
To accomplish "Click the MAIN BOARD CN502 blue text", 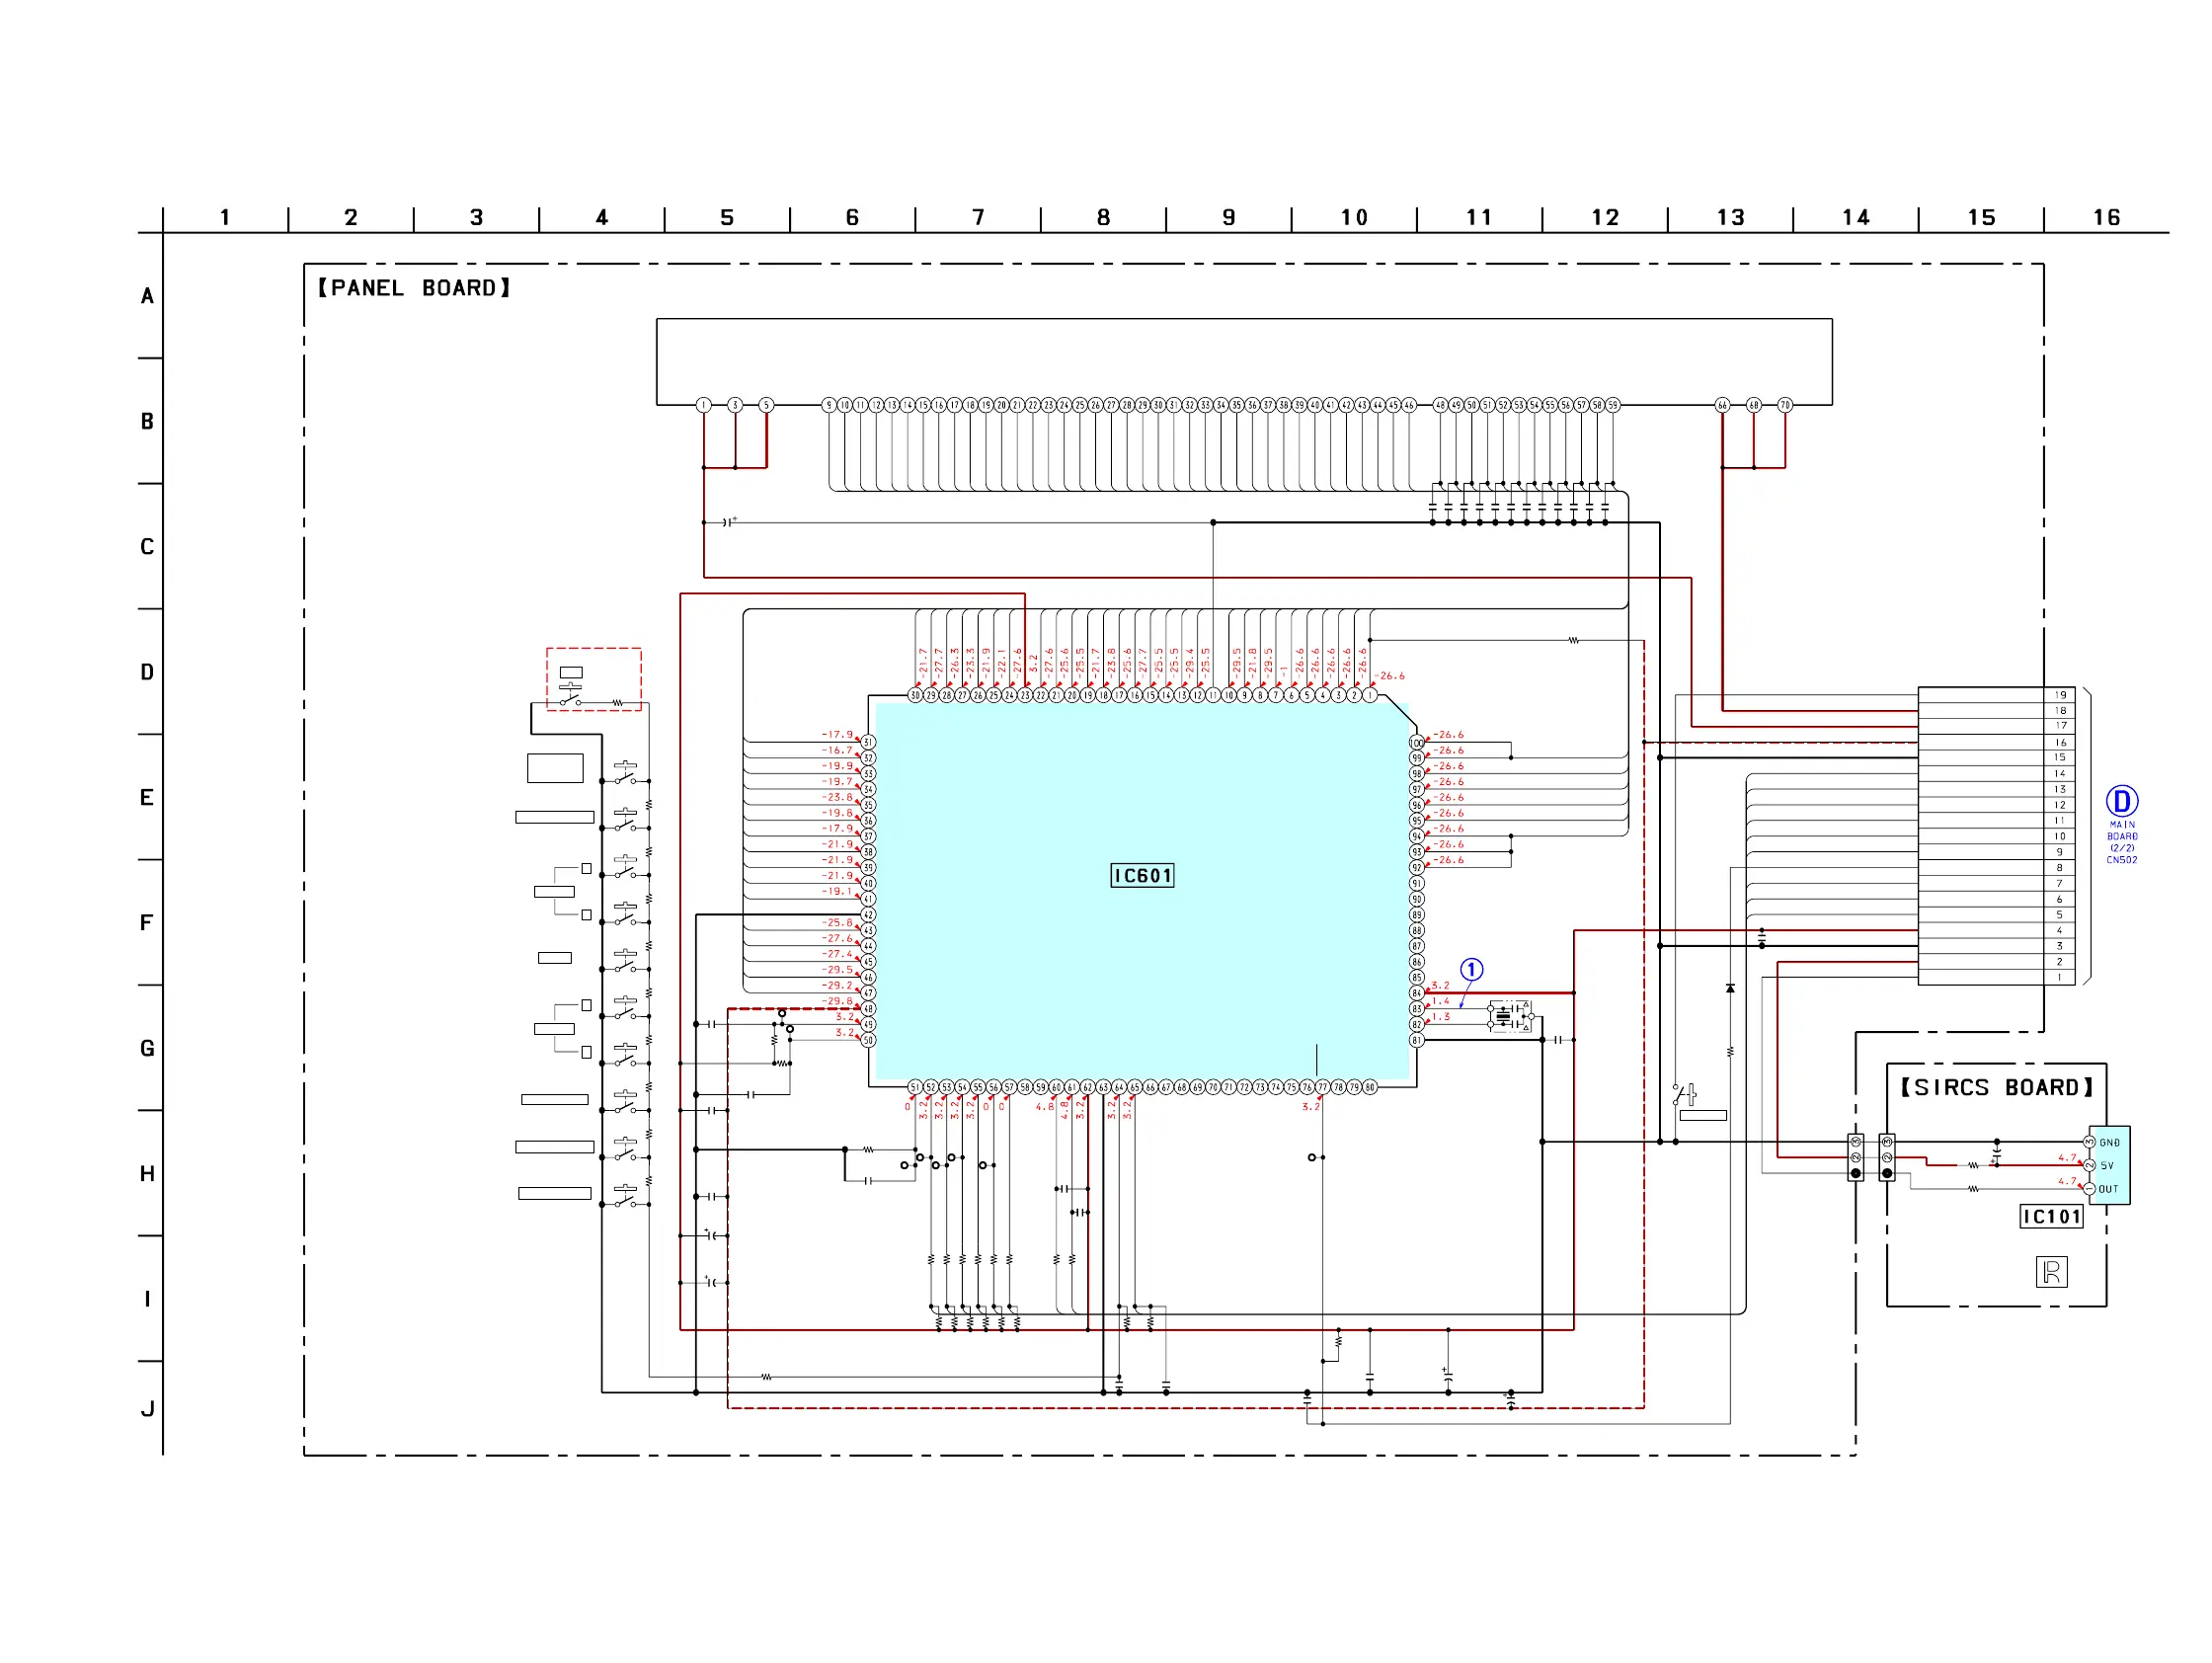I will 2122,843.
